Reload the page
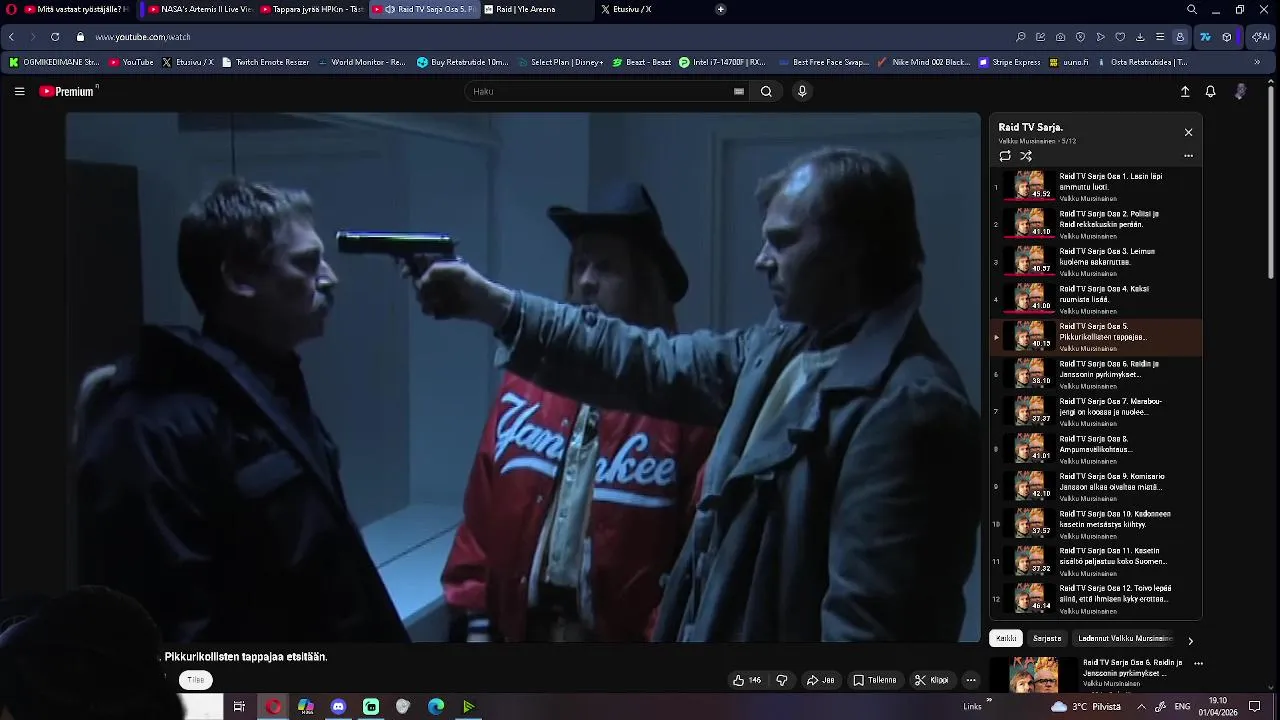This screenshot has width=1280, height=720. (55, 37)
